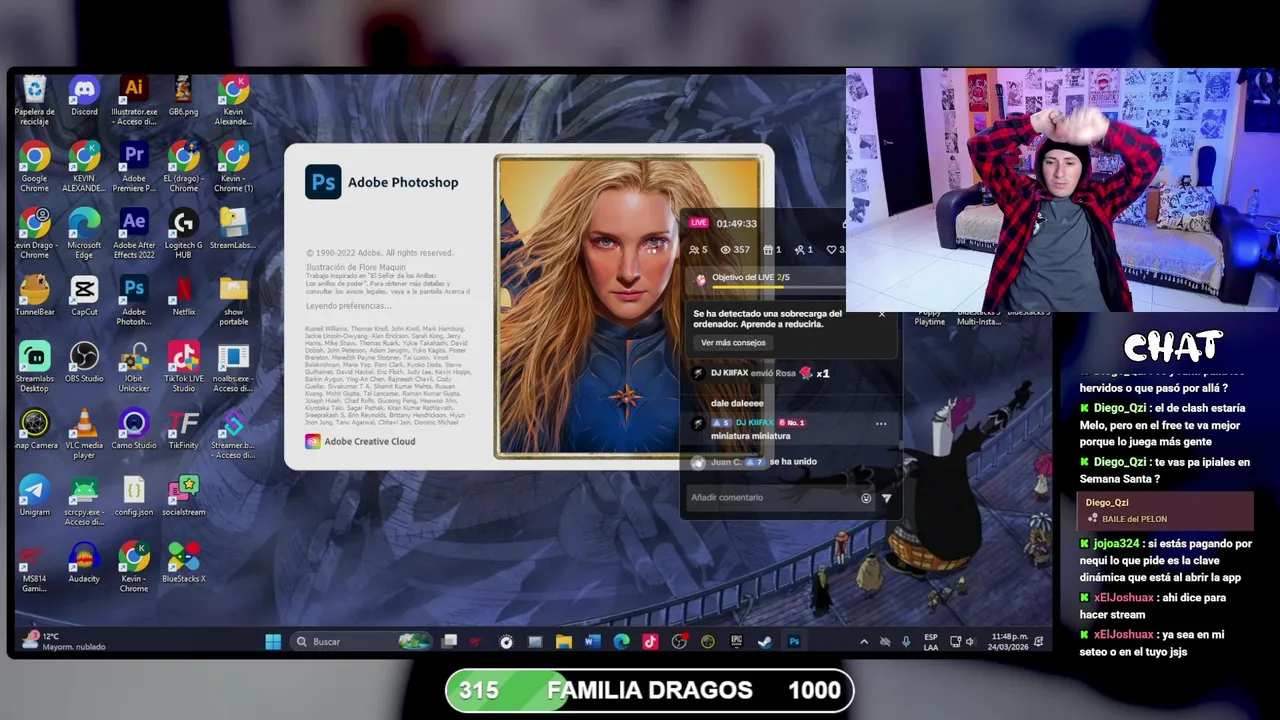Open the socialstream desktop shortcut
Viewport: 1280px width, 720px height.
click(183, 496)
